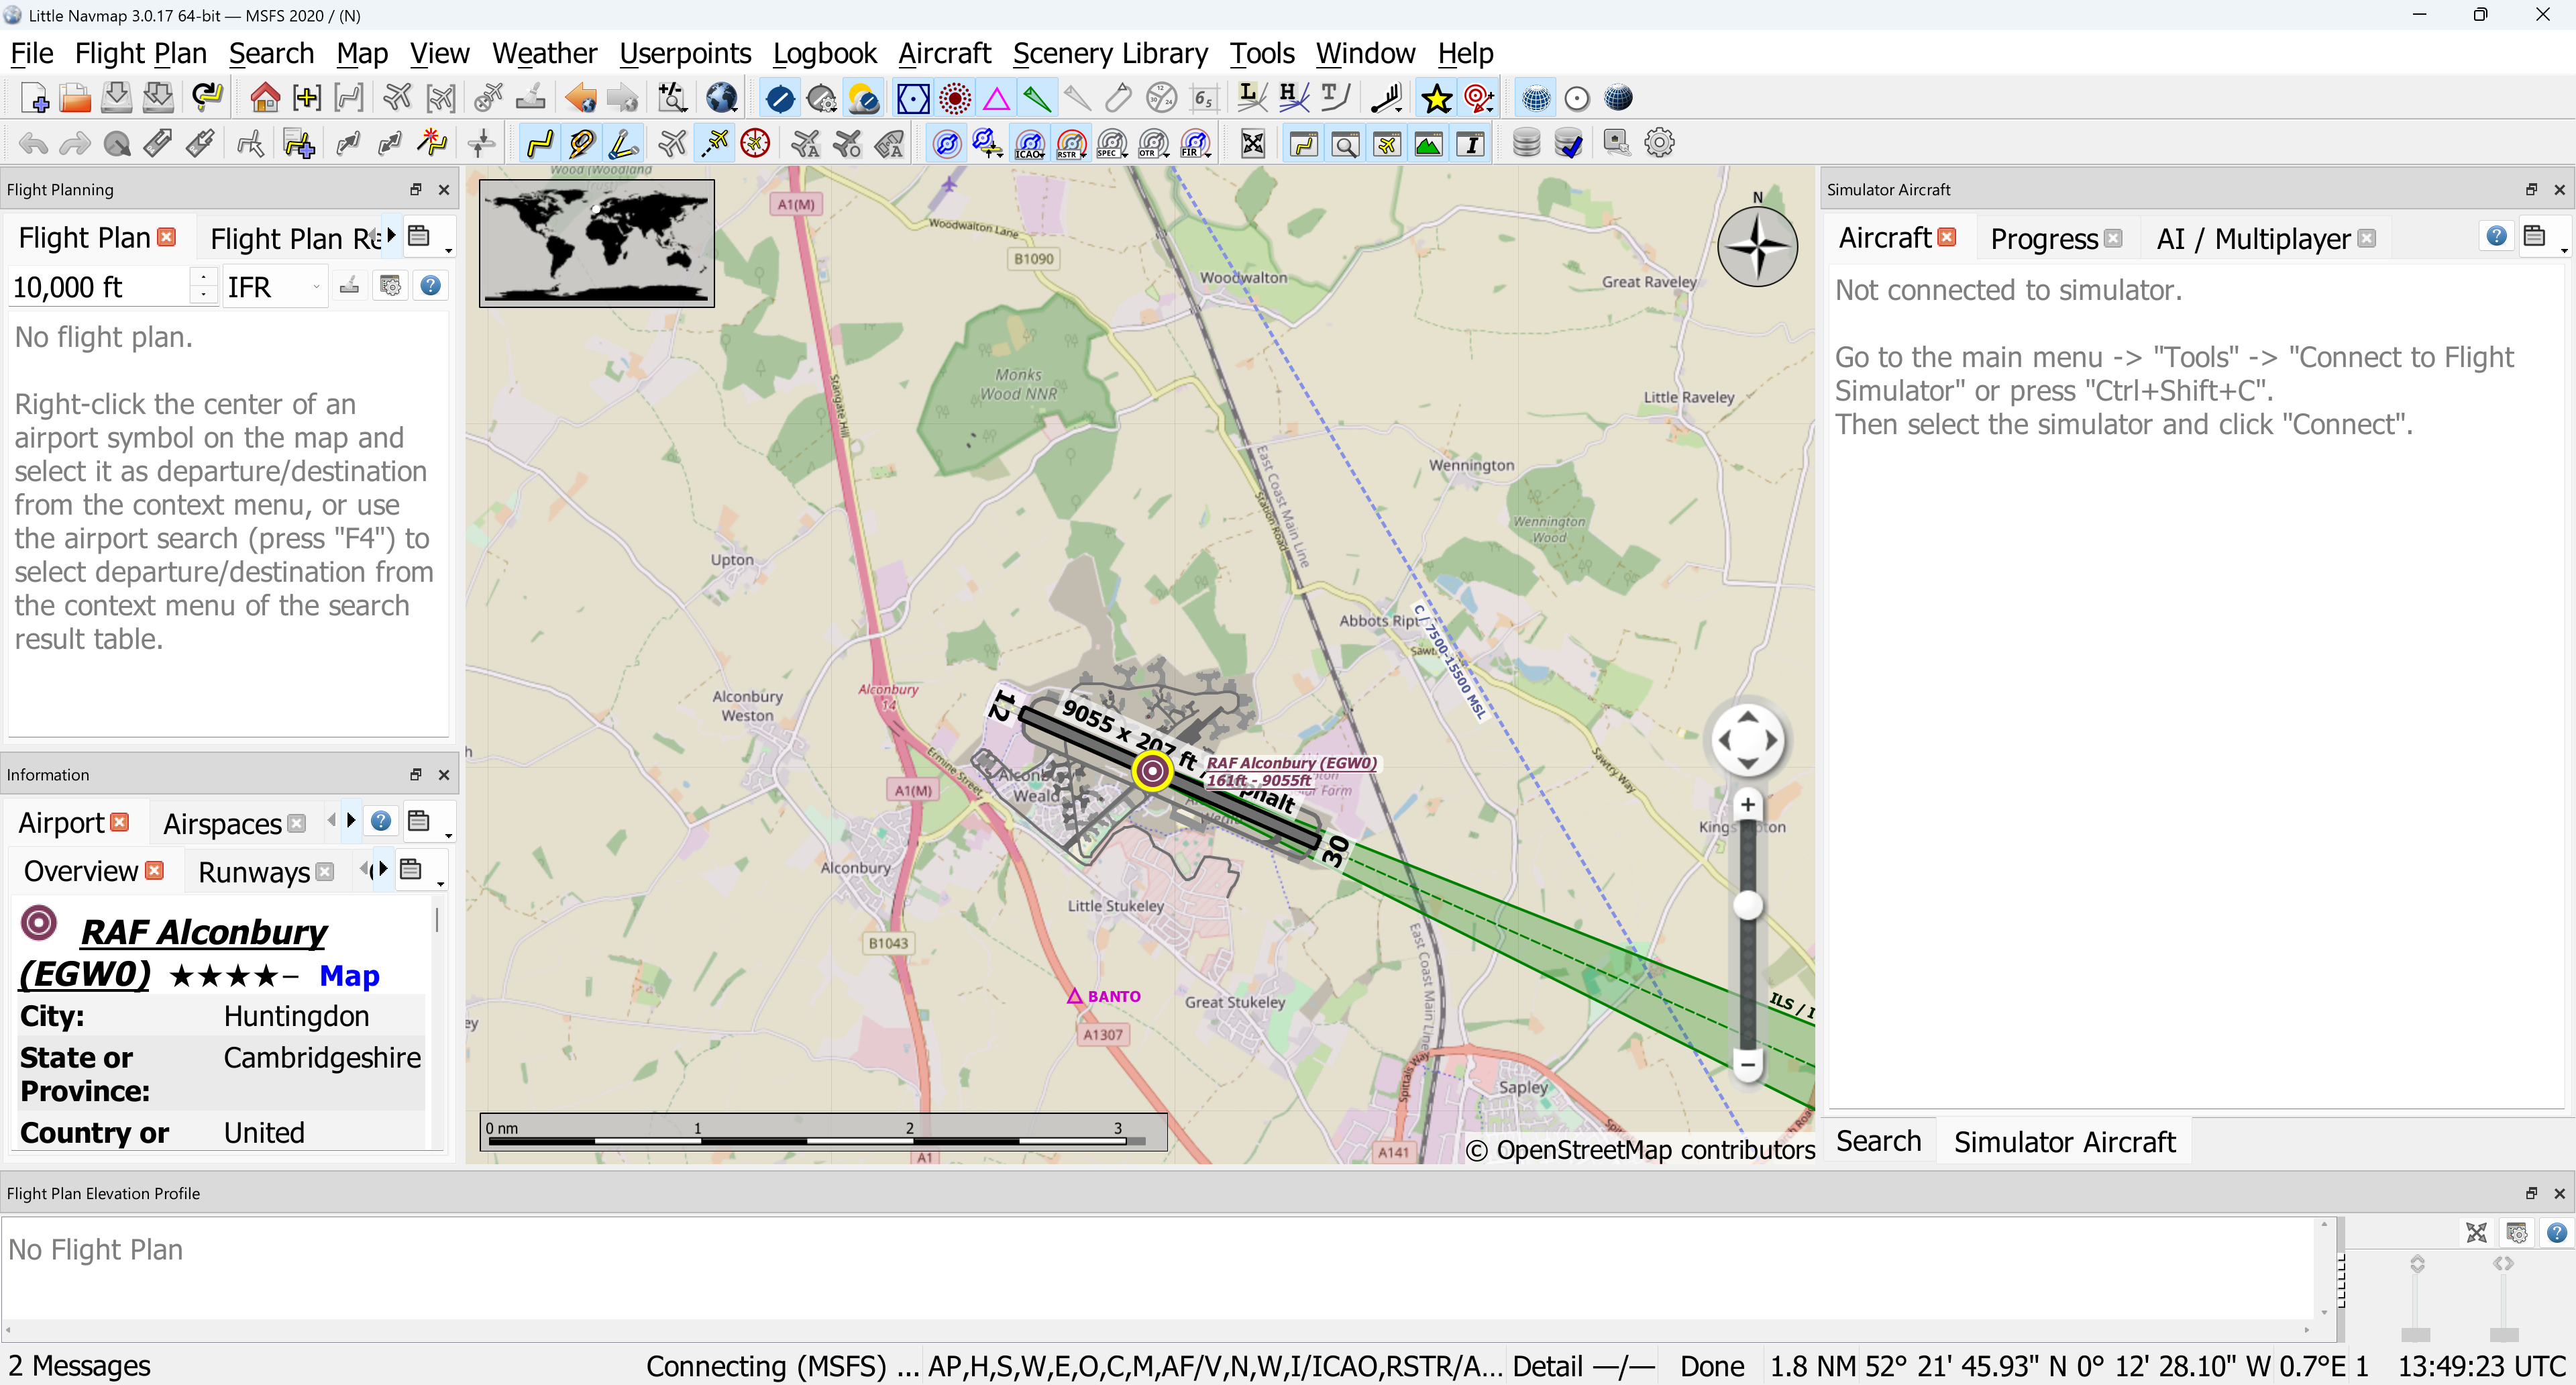
Task: Toggle ILS display green feather icon
Action: click(1037, 98)
